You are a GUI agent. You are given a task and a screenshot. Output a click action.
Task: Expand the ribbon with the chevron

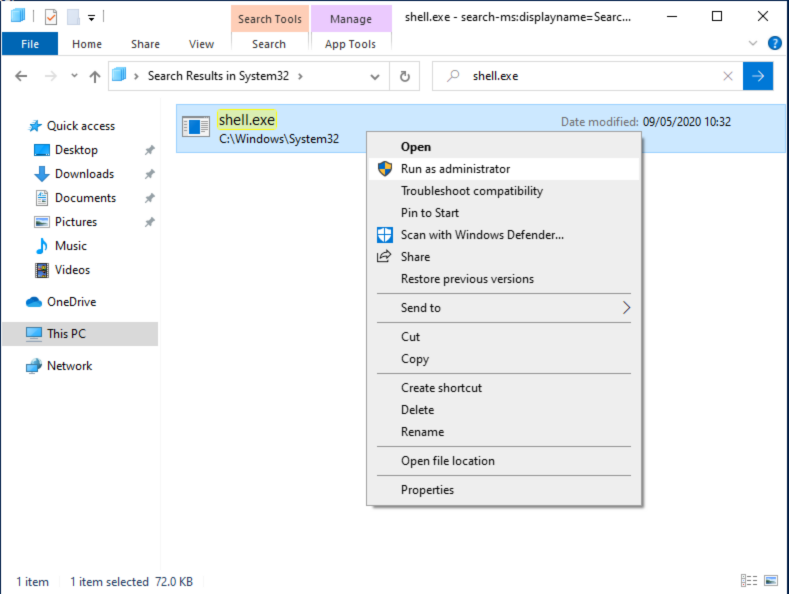tap(753, 43)
